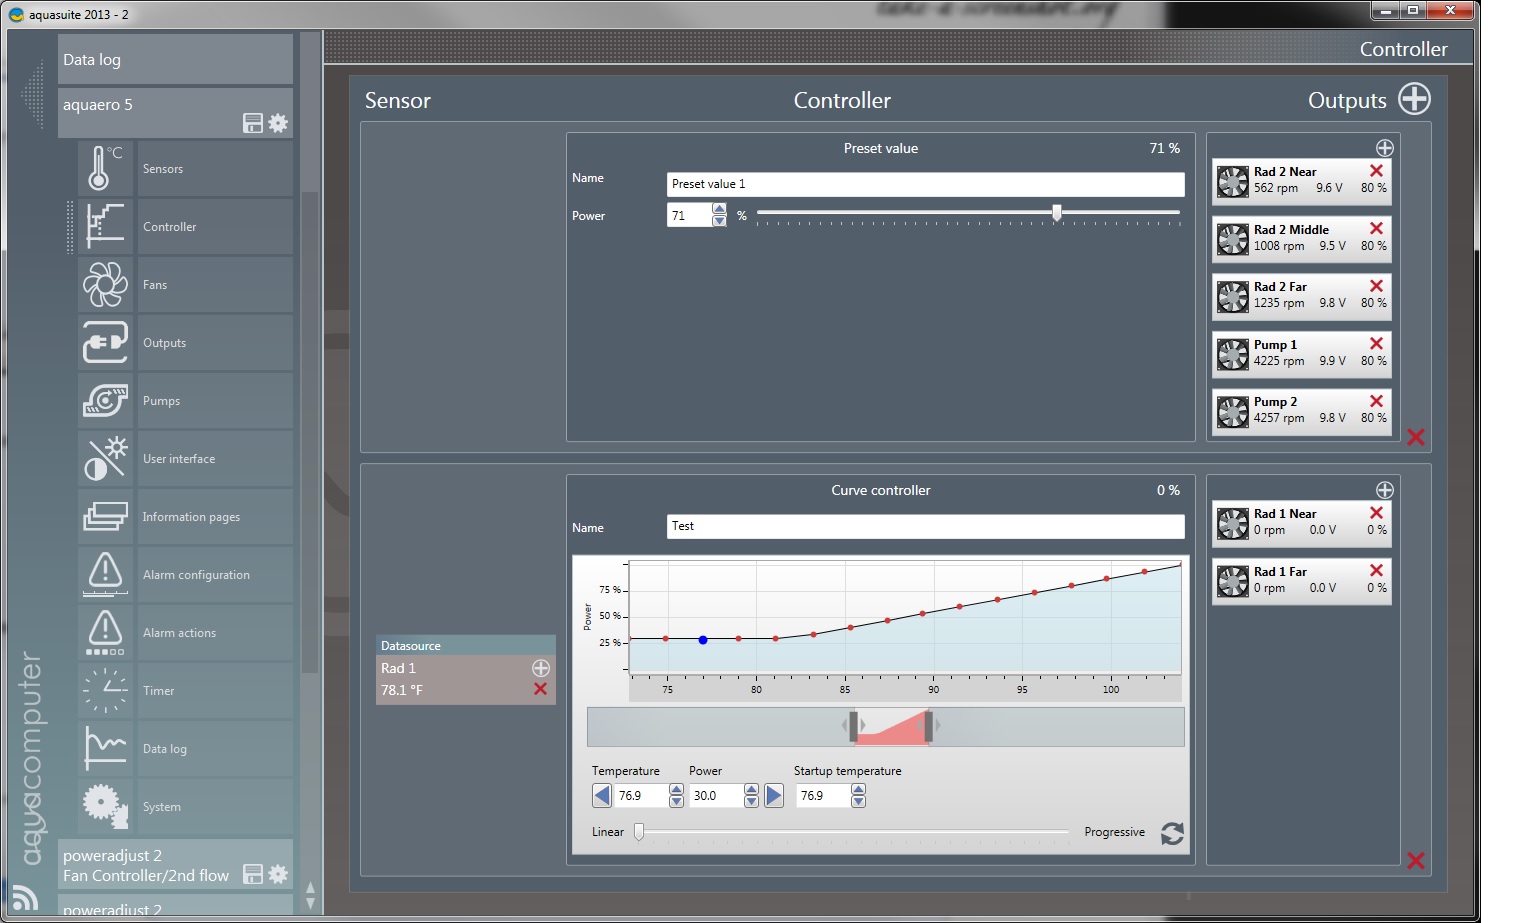This screenshot has width=1536, height=923.
Task: Remove the Rad 2 Far output
Action: [1376, 286]
